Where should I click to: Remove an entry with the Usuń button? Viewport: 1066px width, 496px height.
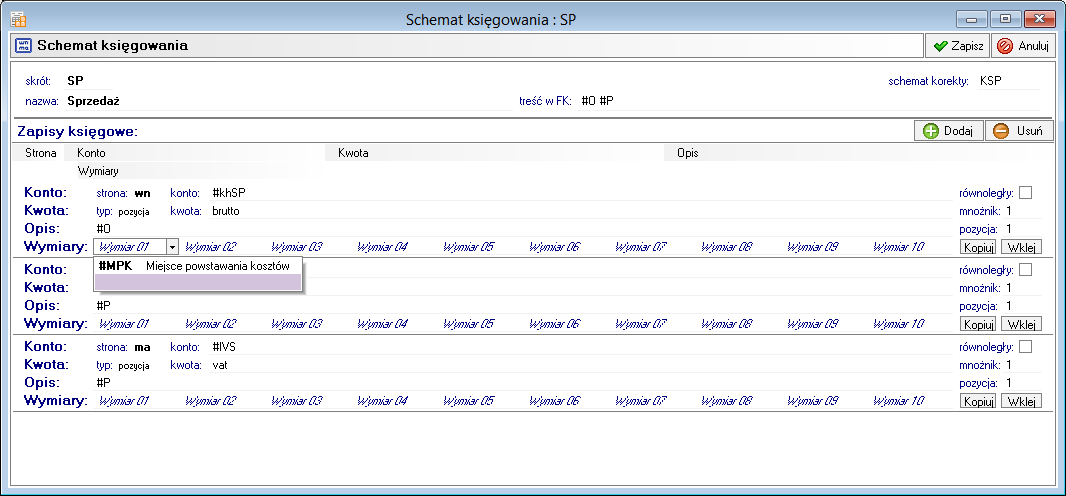[x=1019, y=131]
